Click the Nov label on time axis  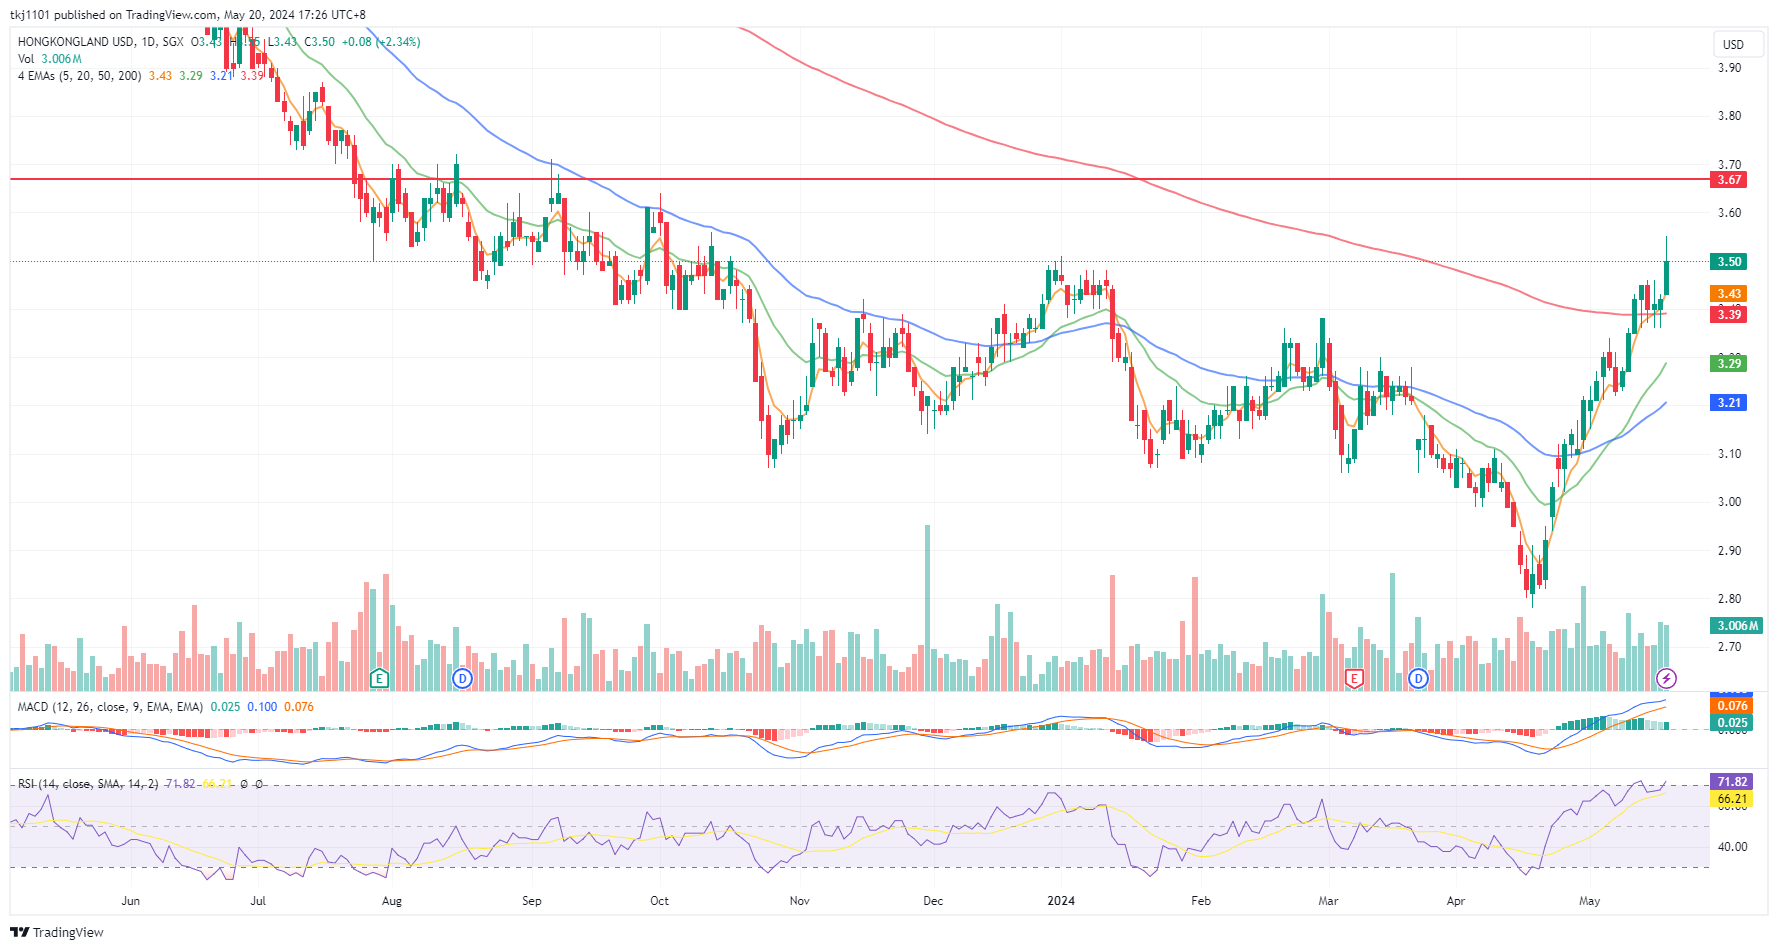(x=800, y=901)
